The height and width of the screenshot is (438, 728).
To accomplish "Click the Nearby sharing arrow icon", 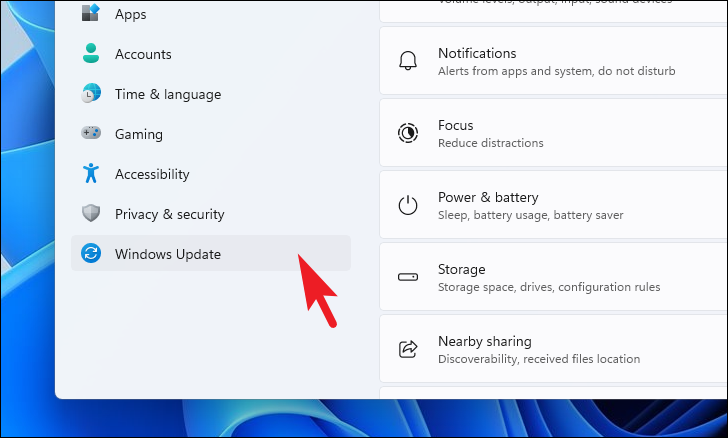I will [x=408, y=349].
